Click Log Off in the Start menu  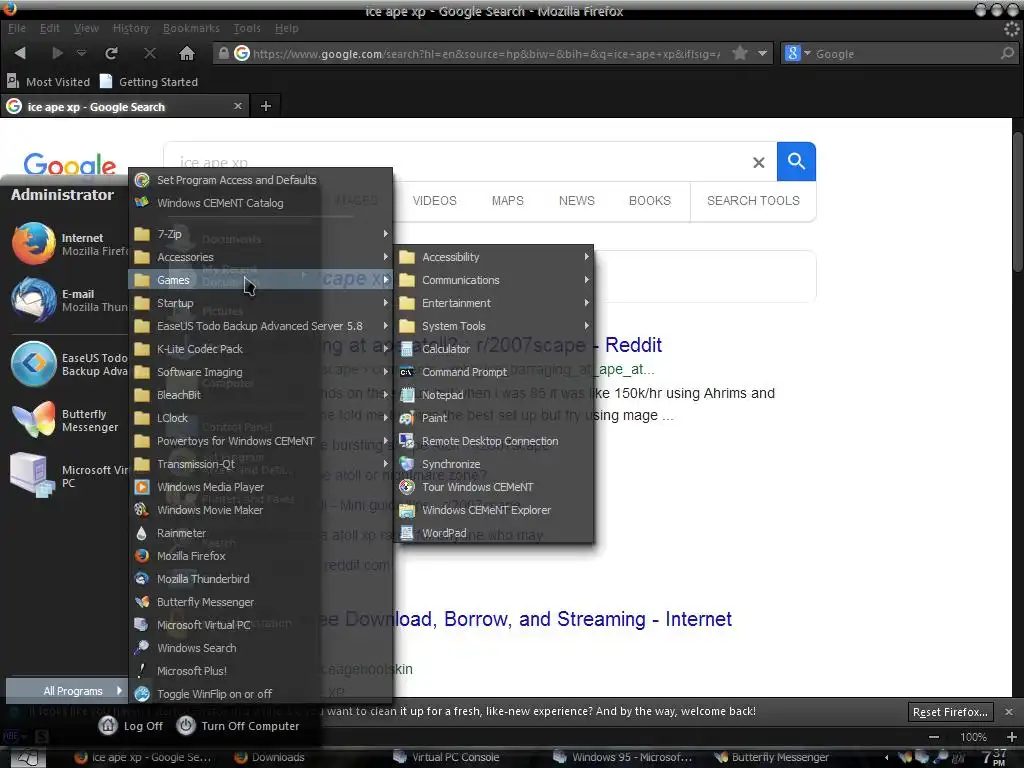coord(131,726)
